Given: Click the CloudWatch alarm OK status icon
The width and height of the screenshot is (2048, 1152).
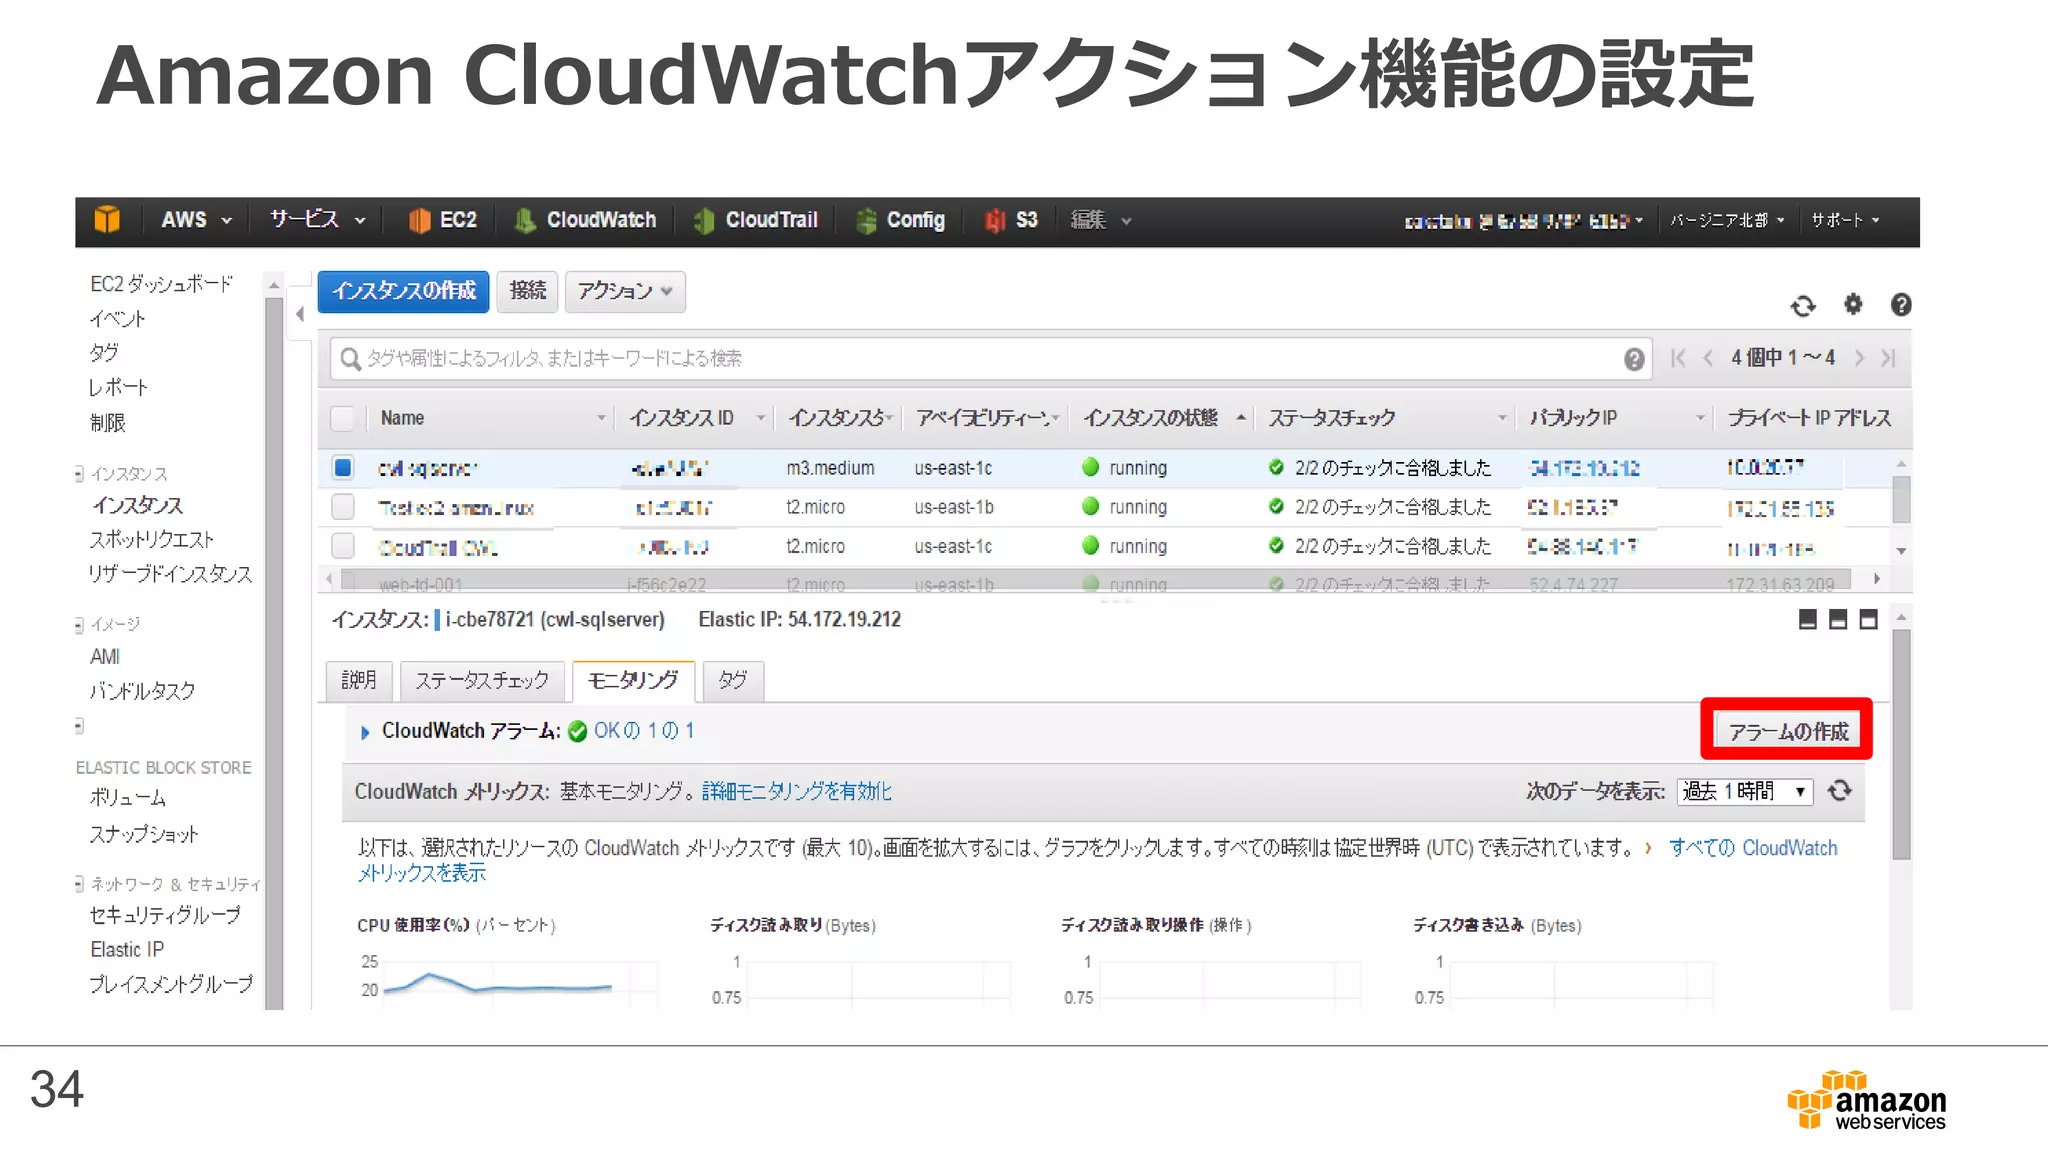Looking at the screenshot, I should tap(577, 732).
